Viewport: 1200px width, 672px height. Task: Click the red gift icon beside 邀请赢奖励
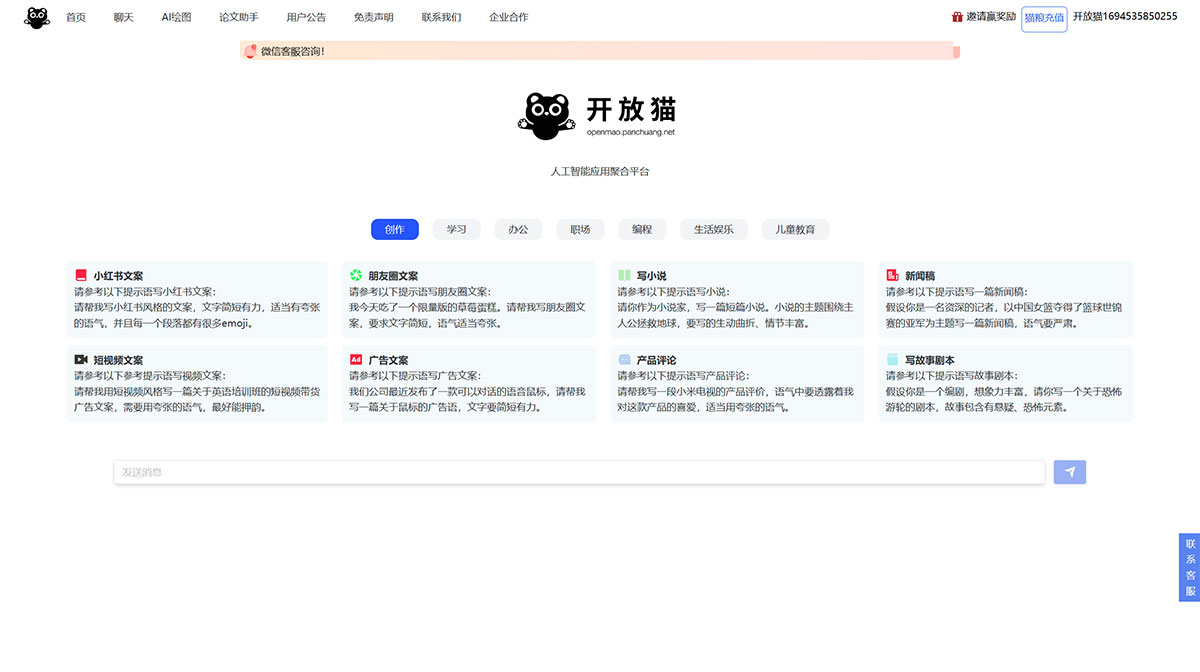(x=955, y=16)
